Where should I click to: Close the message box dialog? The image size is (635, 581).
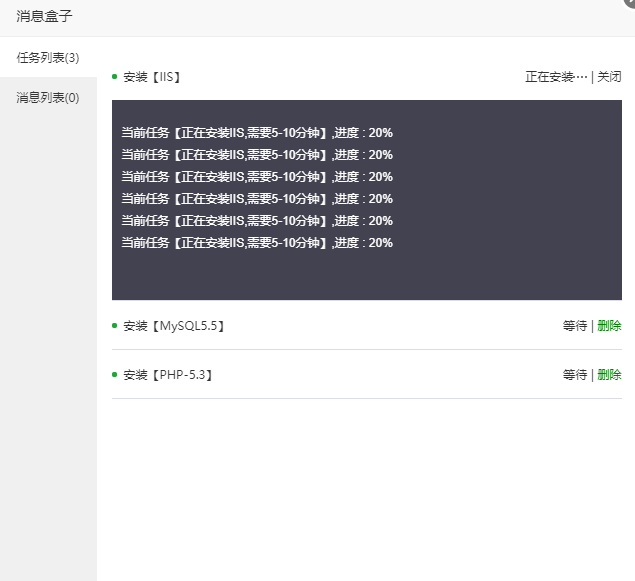(x=630, y=2)
